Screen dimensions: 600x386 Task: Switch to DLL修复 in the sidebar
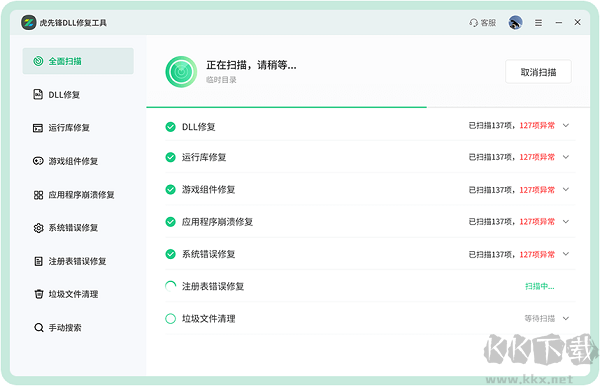pos(78,94)
